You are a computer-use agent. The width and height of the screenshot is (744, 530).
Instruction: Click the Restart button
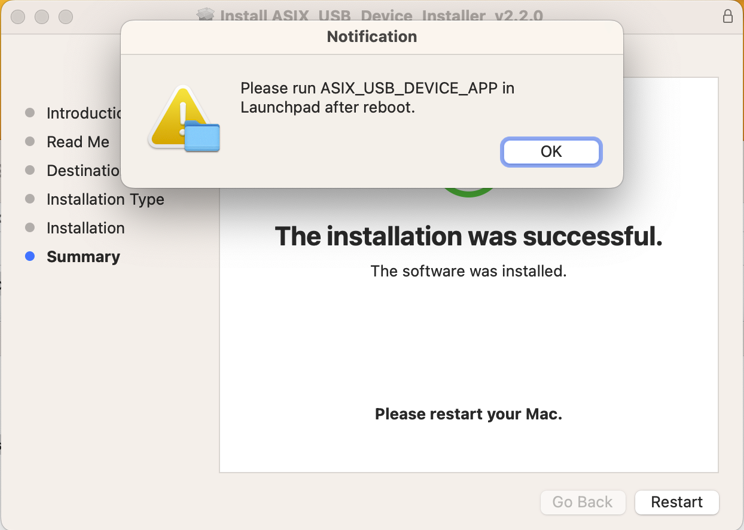(677, 502)
